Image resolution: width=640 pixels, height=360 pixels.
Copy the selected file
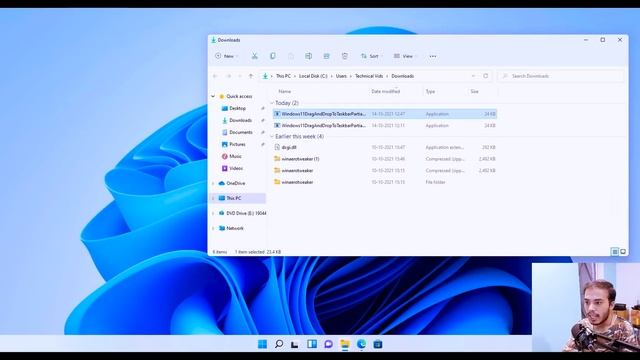click(273, 56)
